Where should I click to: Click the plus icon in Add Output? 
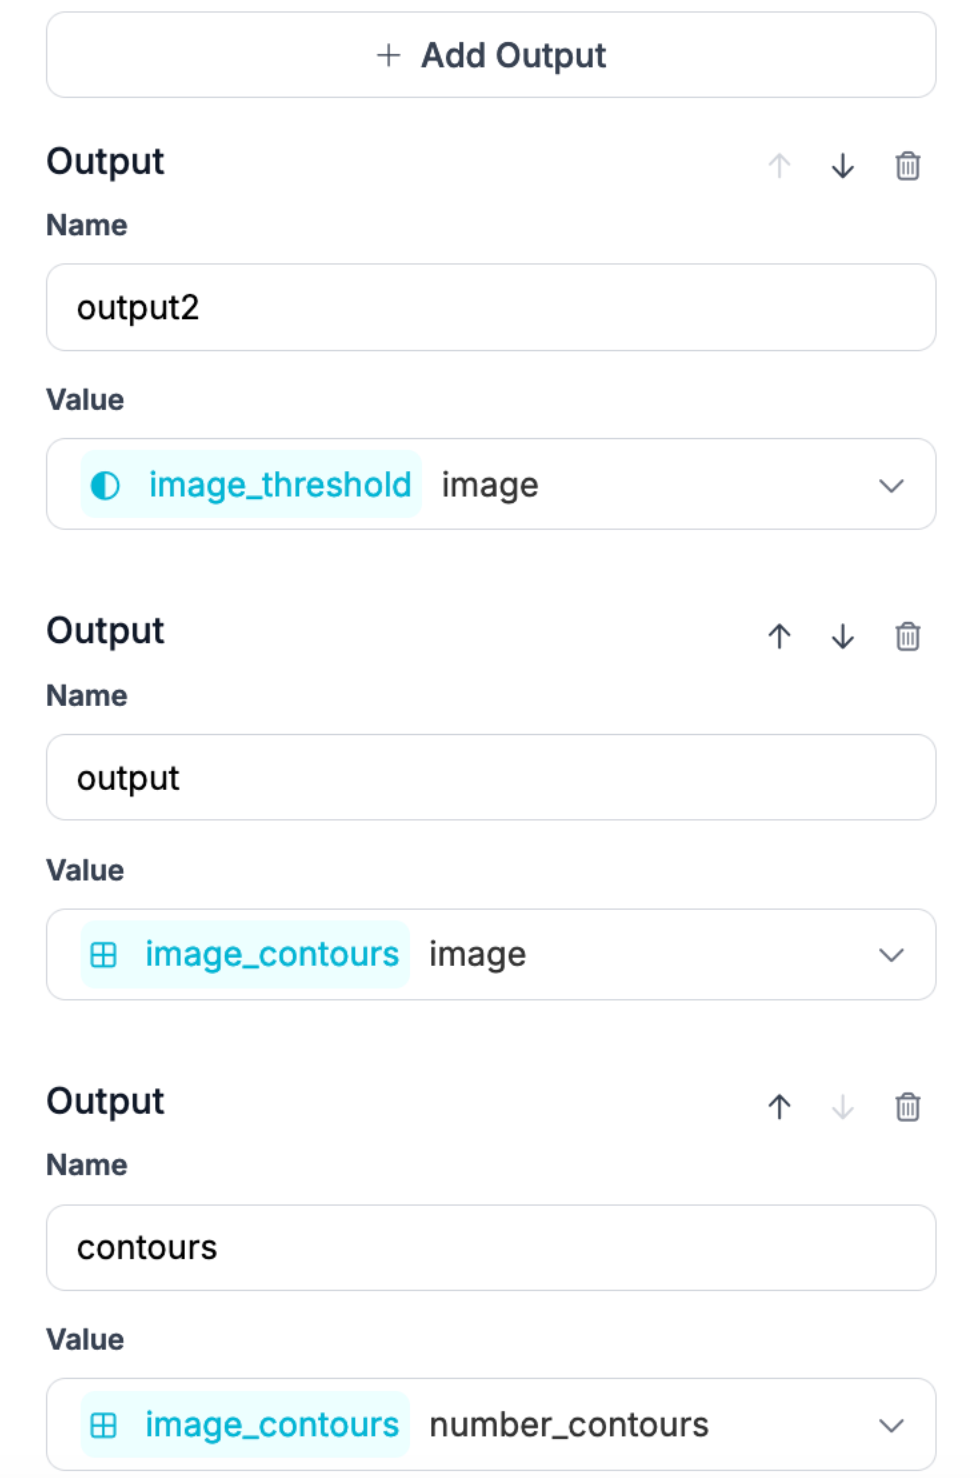pyautogui.click(x=388, y=55)
